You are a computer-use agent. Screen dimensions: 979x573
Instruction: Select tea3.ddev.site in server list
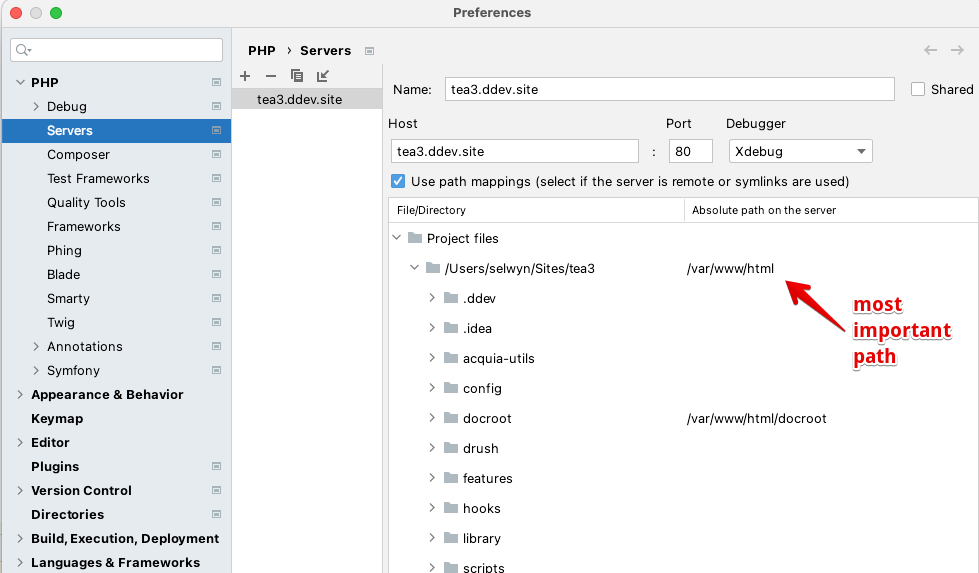307,99
